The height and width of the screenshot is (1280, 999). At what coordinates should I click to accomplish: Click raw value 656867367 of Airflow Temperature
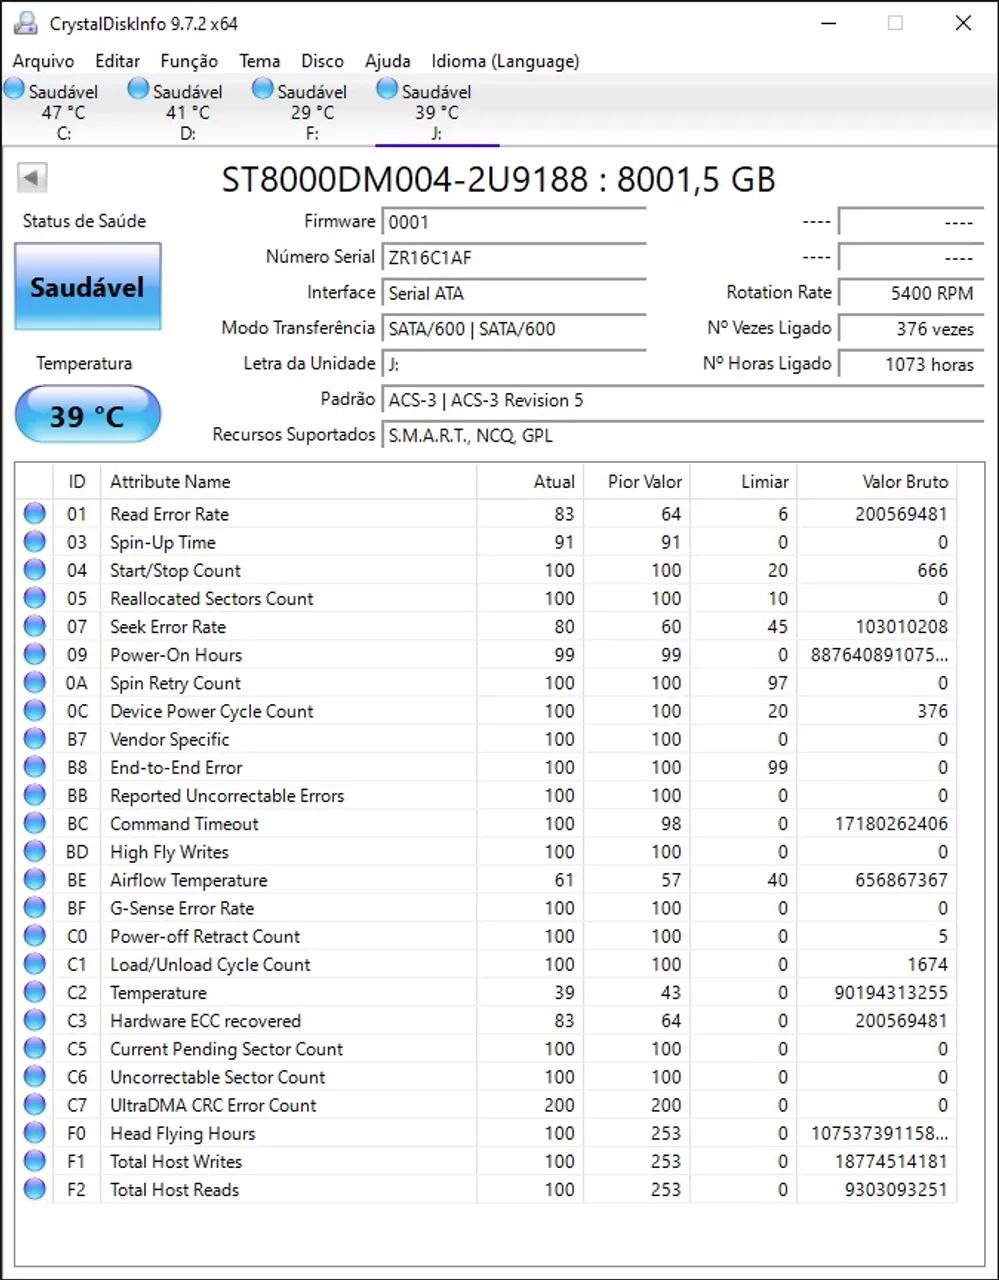901,880
